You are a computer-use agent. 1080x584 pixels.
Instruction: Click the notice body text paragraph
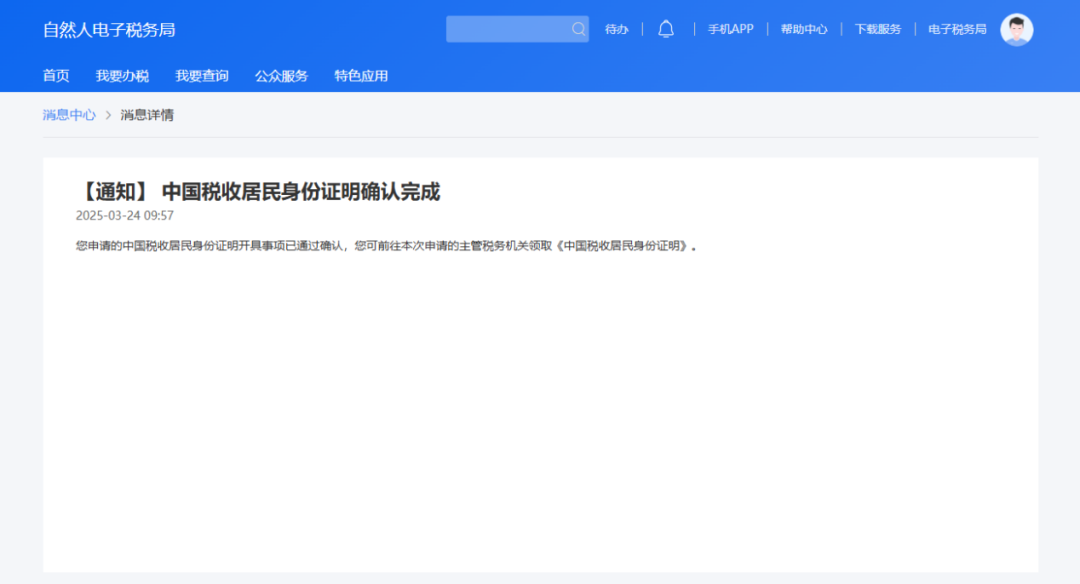tap(386, 246)
